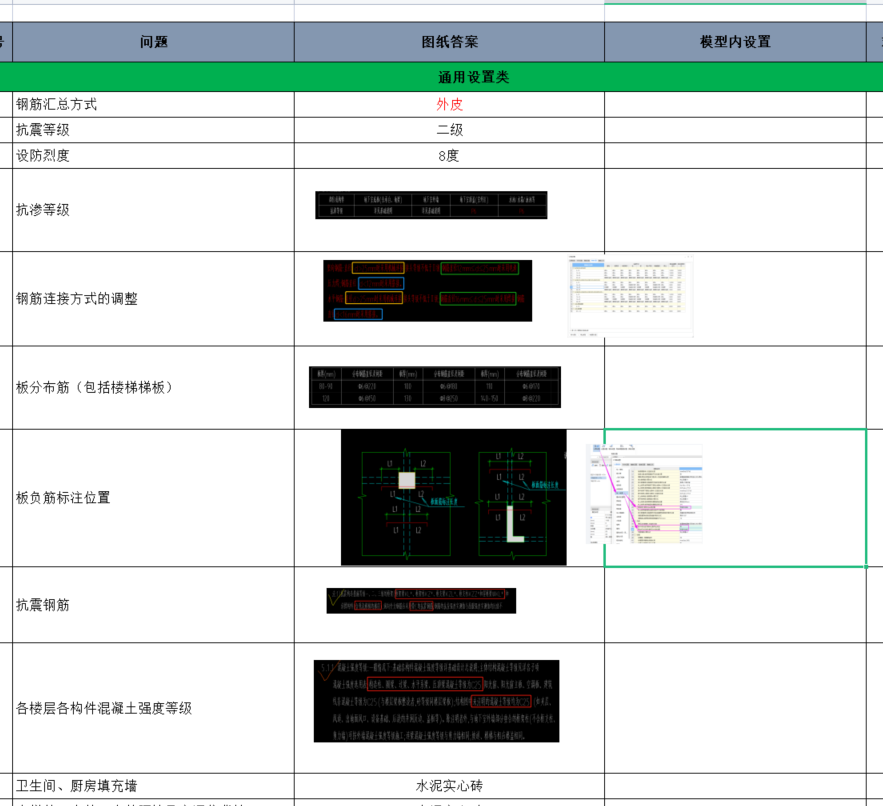Select the 抗渗等级 table image
The width and height of the screenshot is (883, 806).
tap(432, 205)
